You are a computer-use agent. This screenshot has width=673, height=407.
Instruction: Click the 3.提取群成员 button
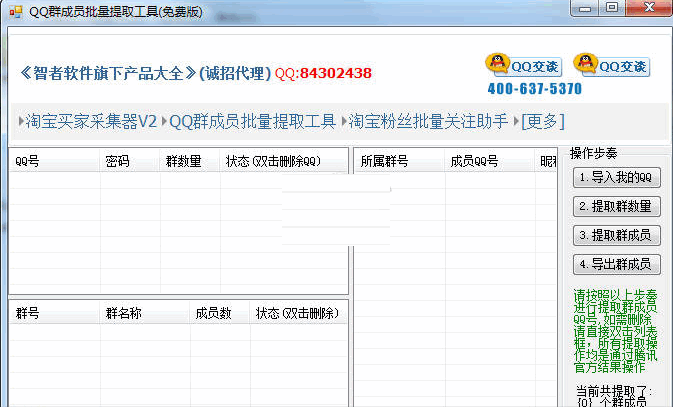pos(617,235)
